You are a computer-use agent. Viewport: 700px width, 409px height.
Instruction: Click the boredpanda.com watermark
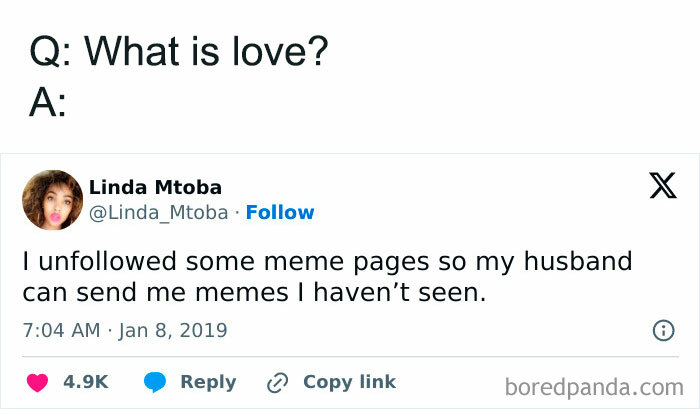point(594,385)
